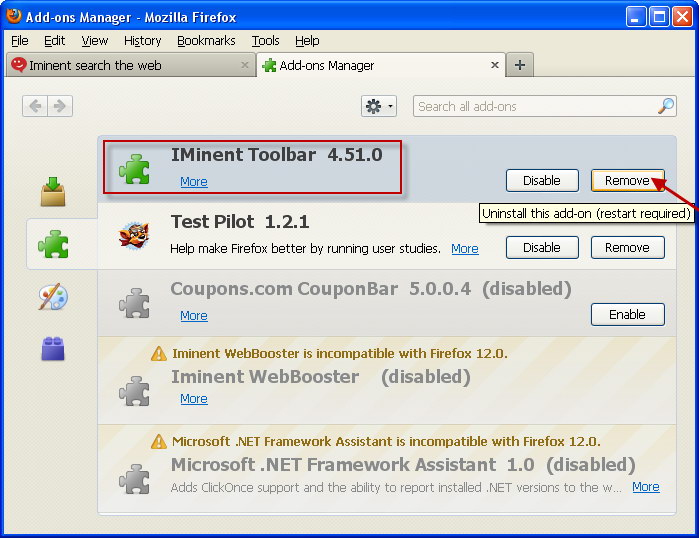Open the Tools menu
This screenshot has width=699, height=538.
pos(265,41)
